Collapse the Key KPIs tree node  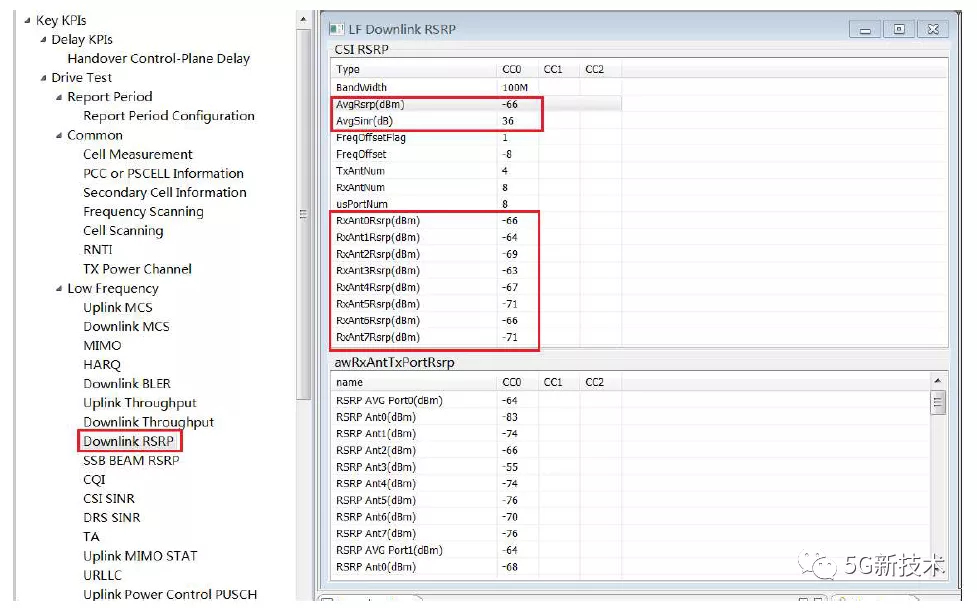tap(27, 21)
